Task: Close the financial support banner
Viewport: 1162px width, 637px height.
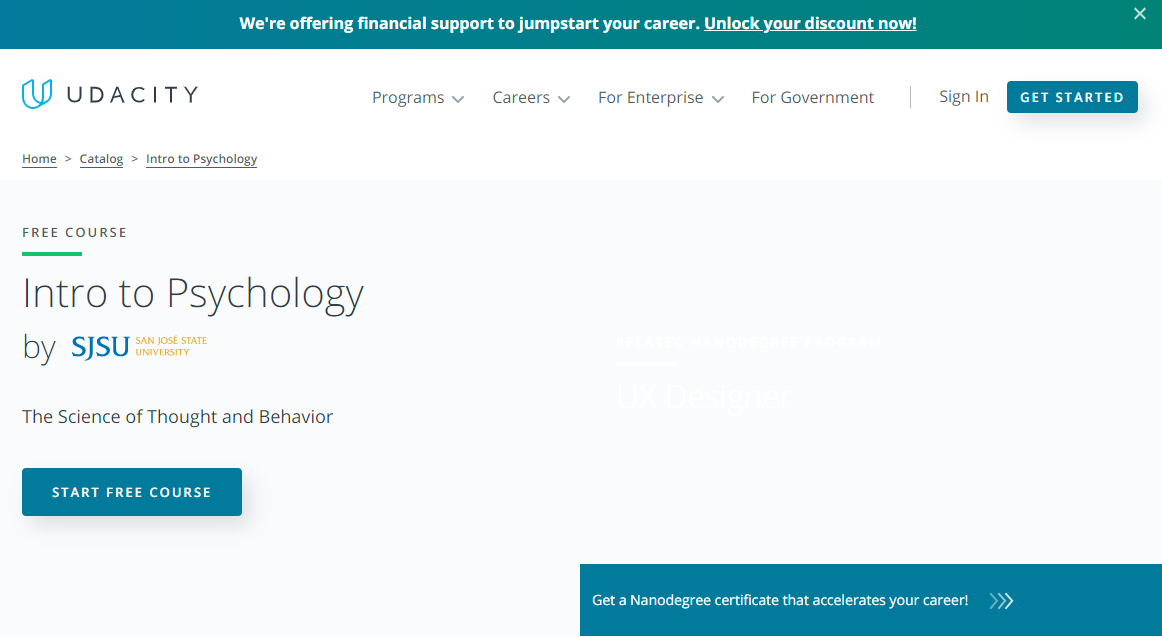Action: pyautogui.click(x=1140, y=13)
